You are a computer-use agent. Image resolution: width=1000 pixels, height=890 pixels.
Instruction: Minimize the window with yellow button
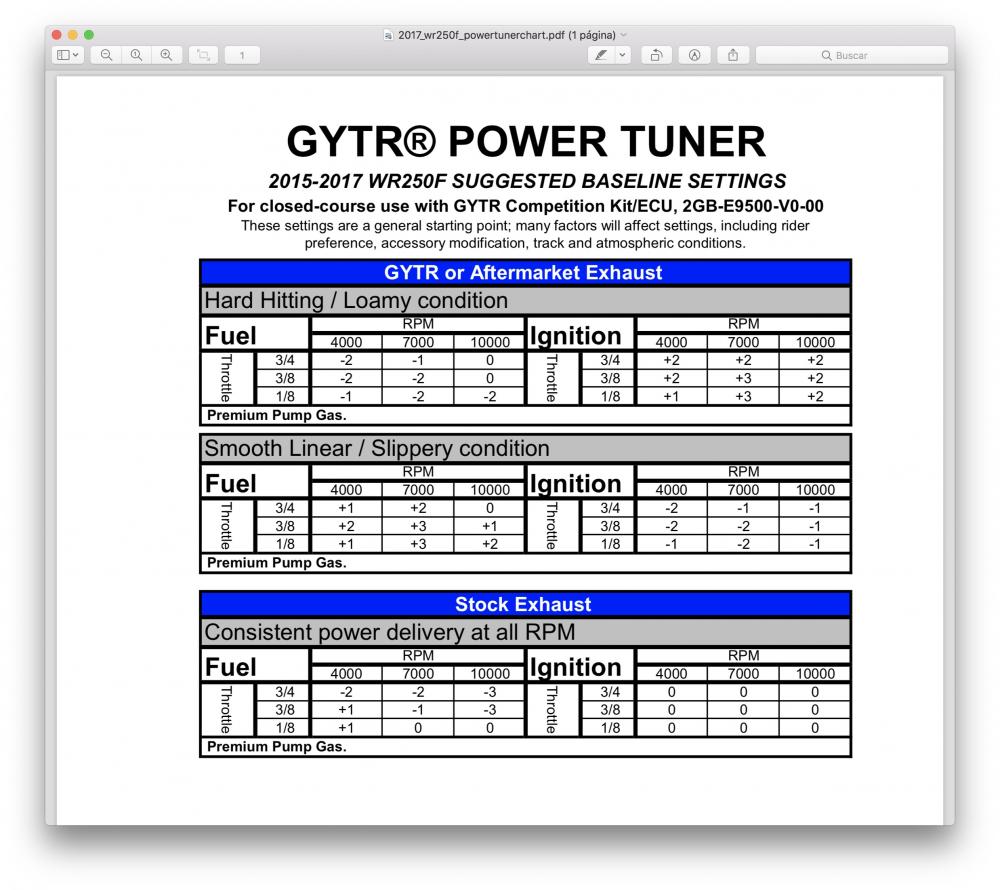coord(73,34)
